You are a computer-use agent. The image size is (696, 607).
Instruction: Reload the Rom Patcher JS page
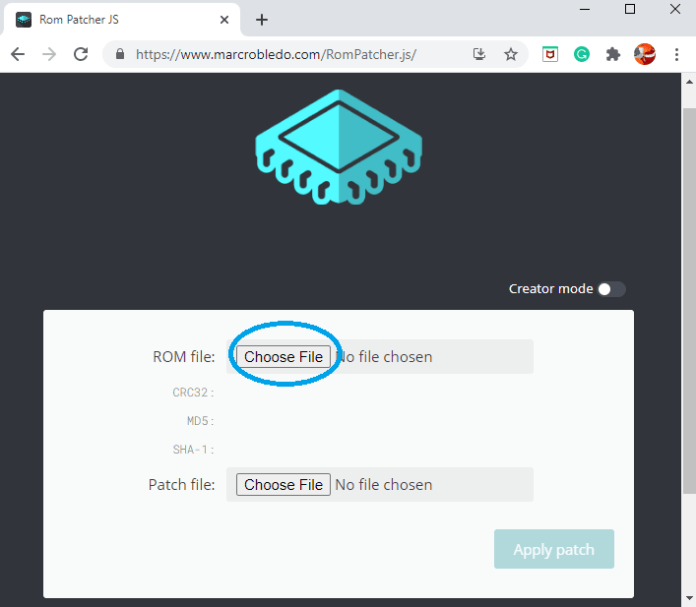click(x=81, y=54)
